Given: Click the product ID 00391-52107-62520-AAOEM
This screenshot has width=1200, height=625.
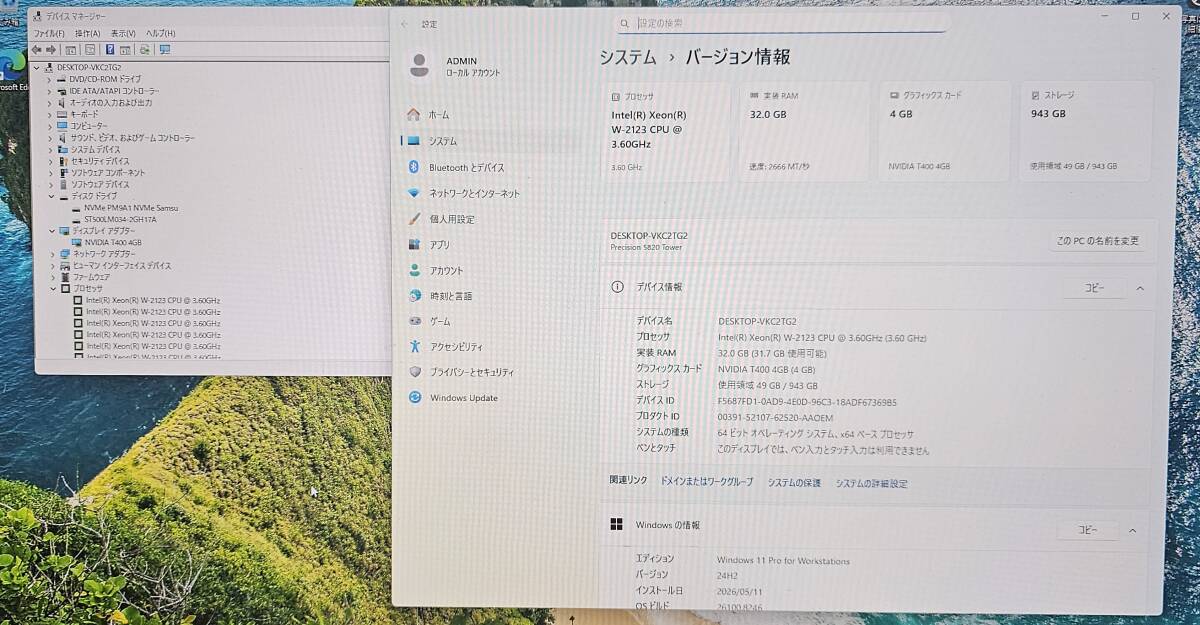Looking at the screenshot, I should [776, 417].
